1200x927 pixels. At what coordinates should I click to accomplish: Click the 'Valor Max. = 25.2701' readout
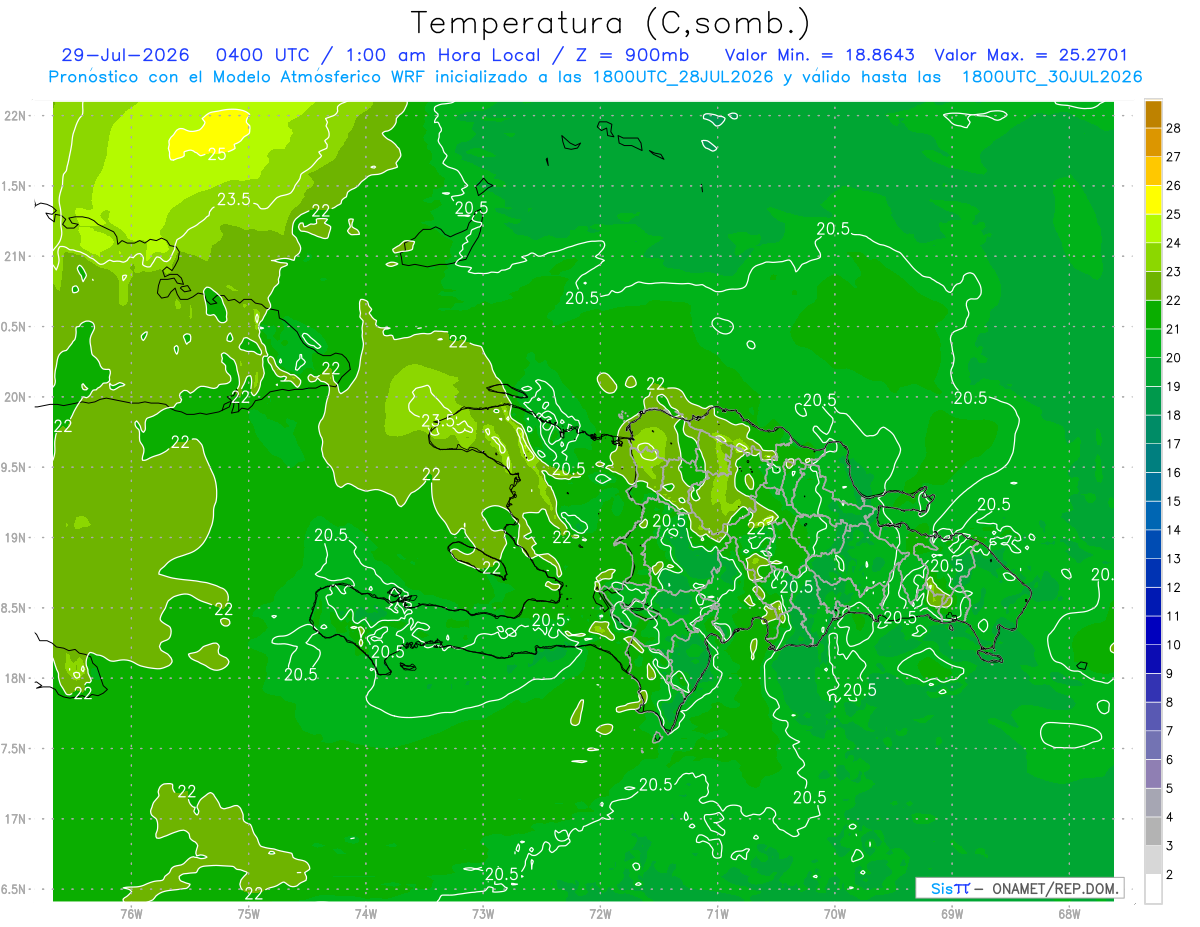[x=1032, y=55]
